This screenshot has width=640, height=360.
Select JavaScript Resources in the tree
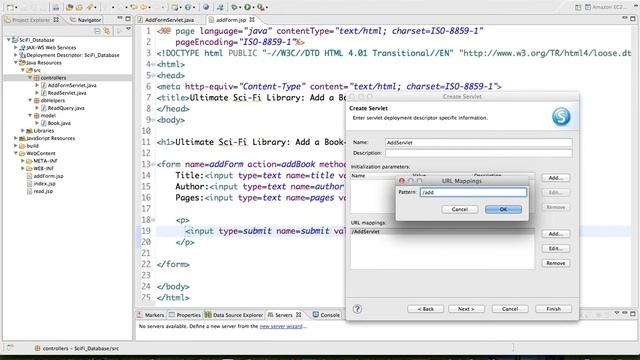[x=51, y=138]
